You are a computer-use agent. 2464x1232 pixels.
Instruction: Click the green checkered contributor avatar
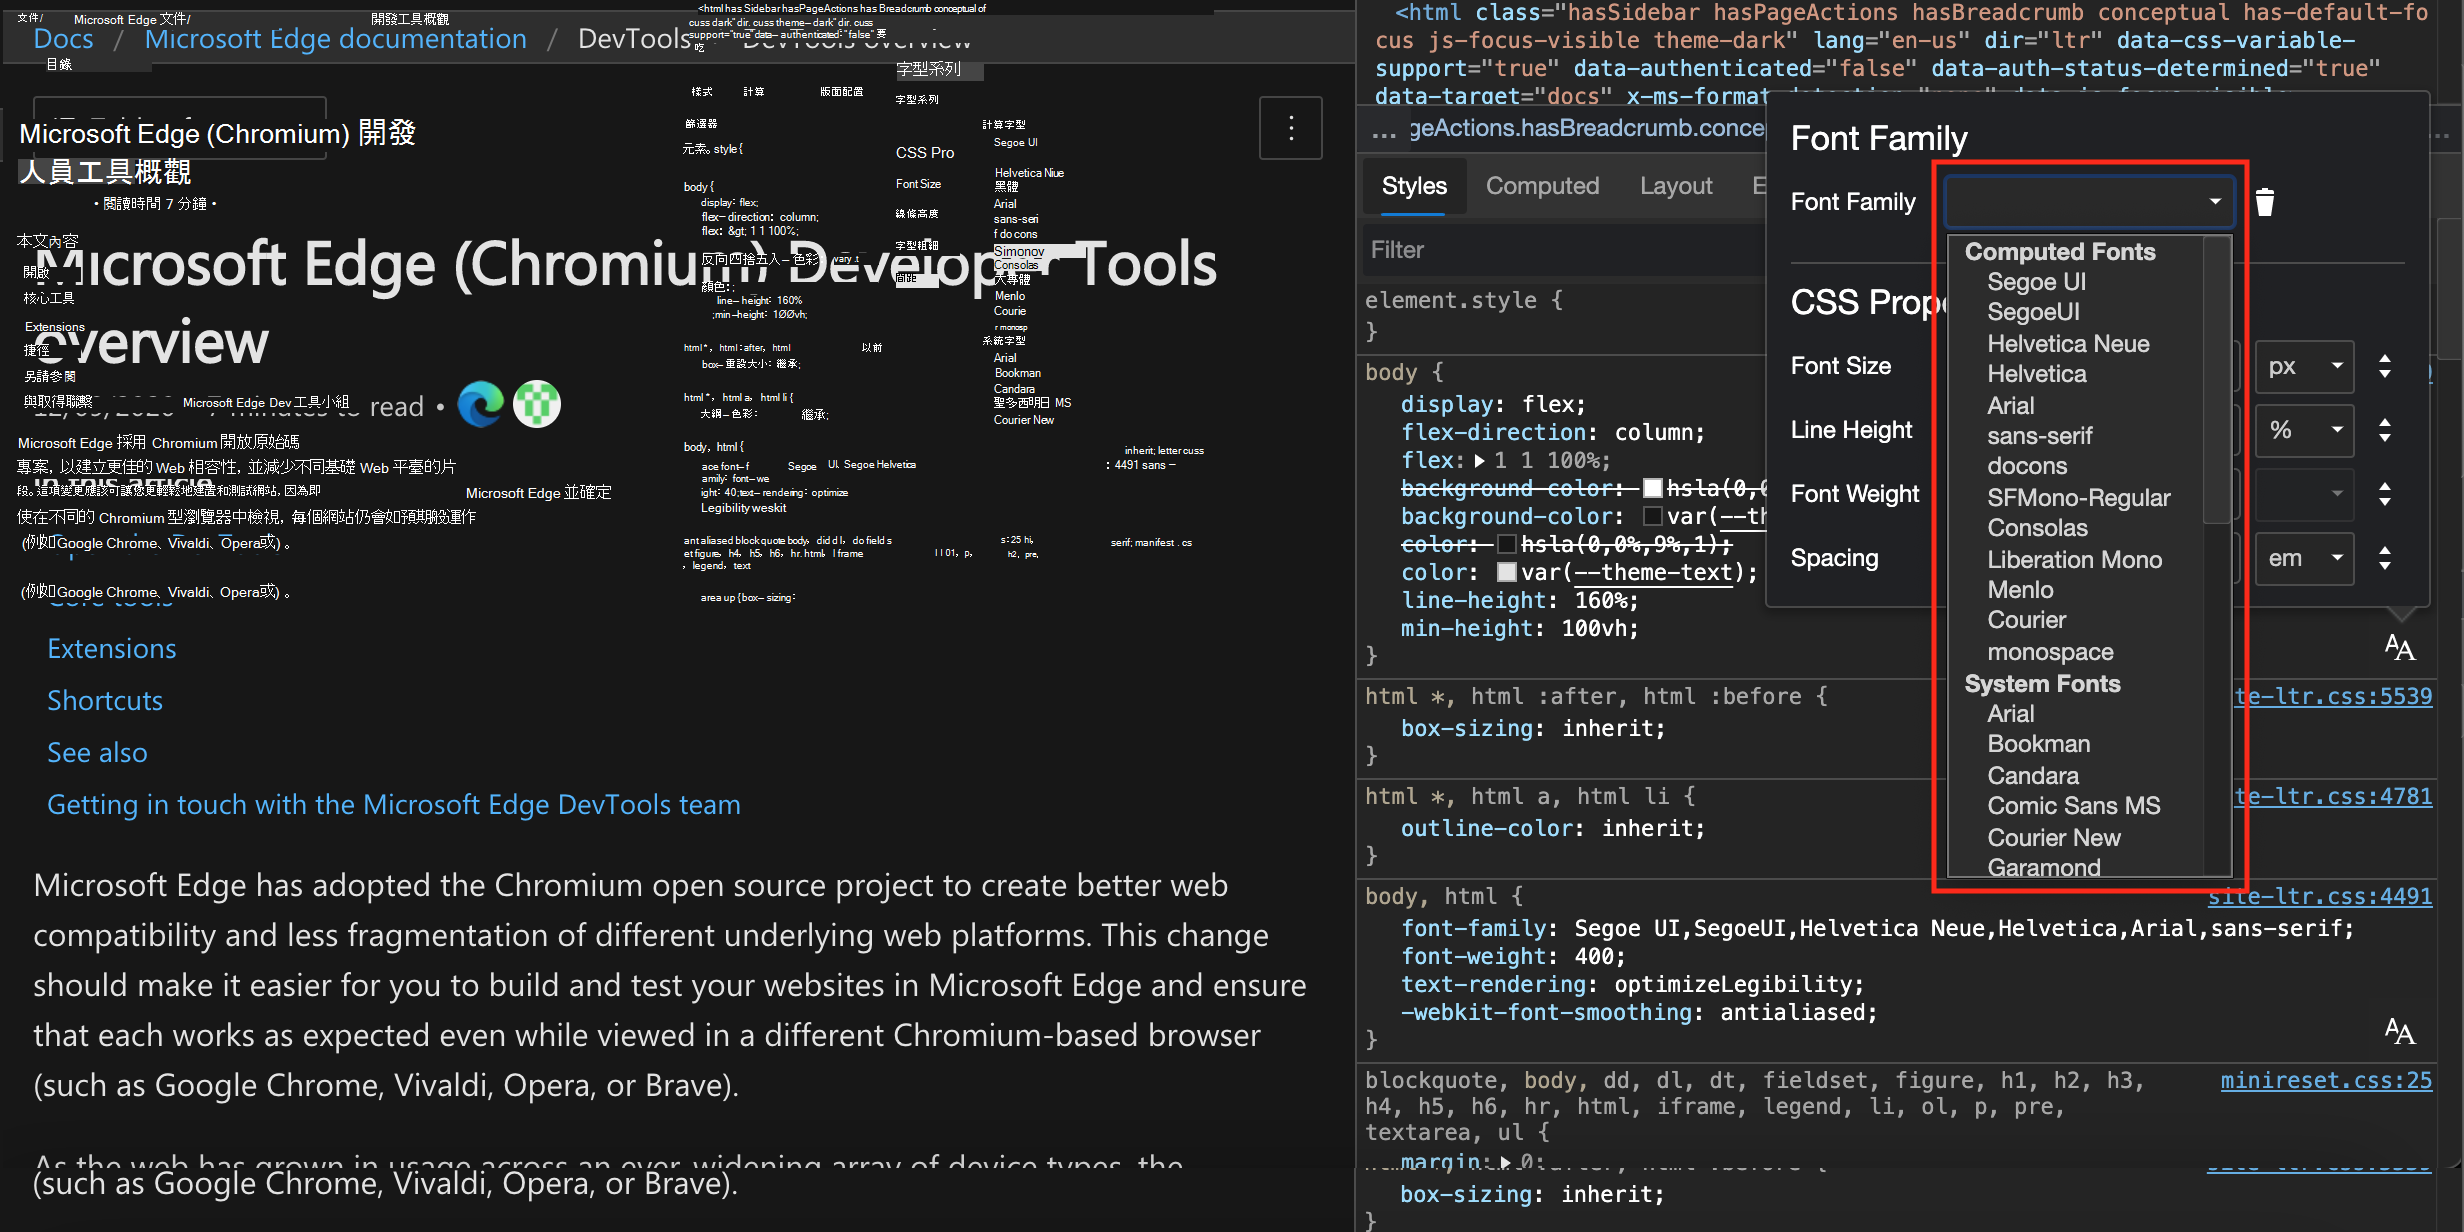pos(537,405)
